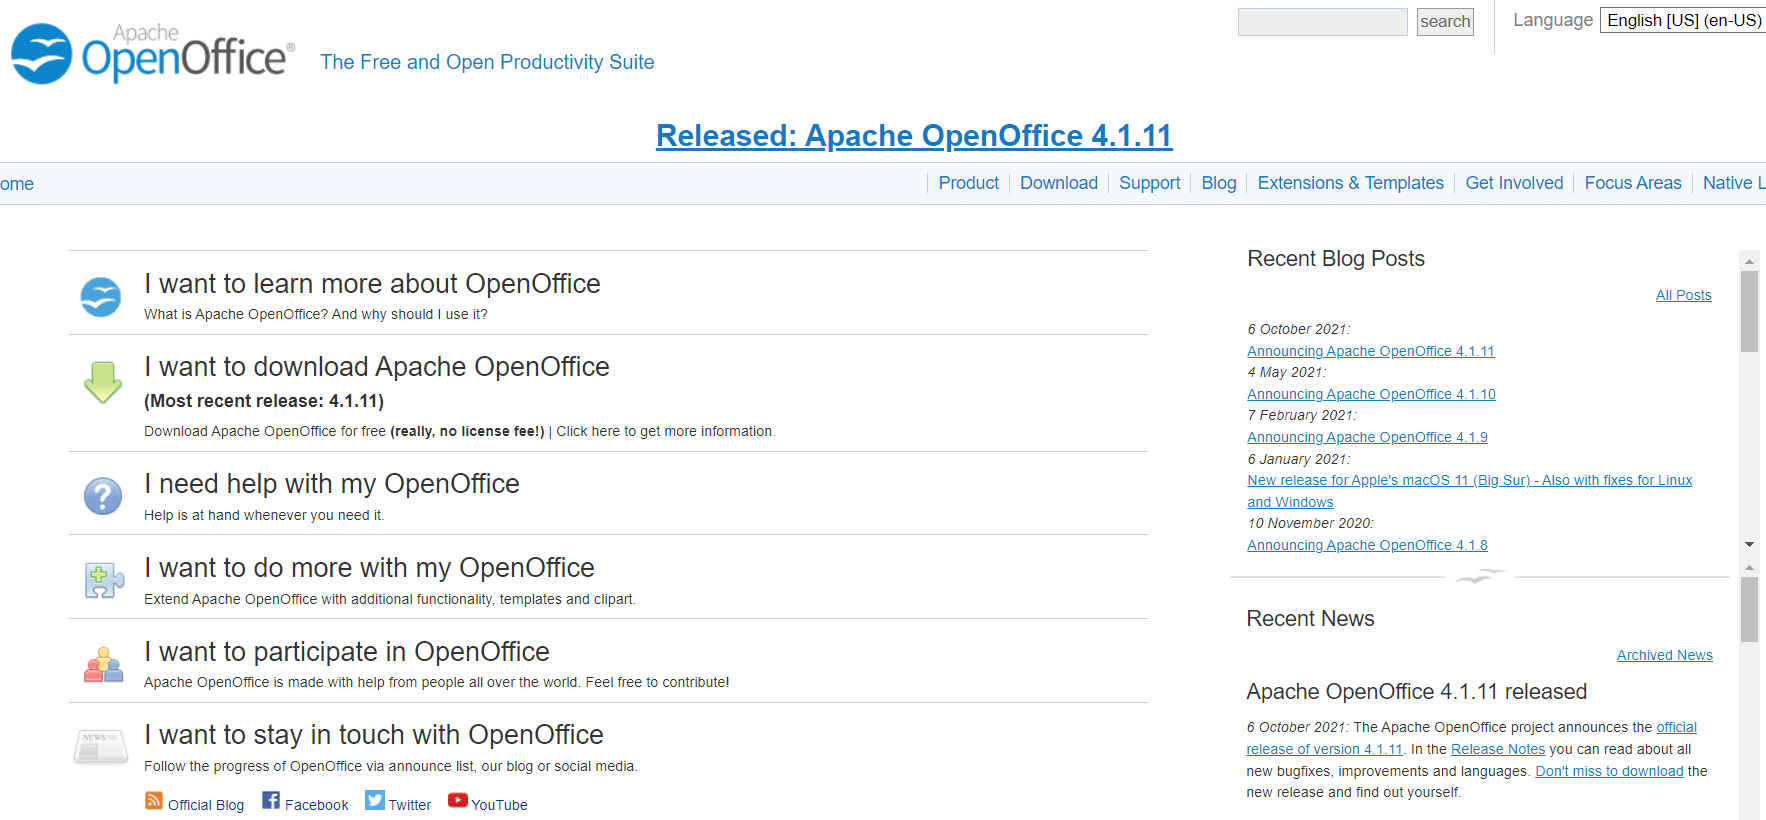This screenshot has height=820, width=1766.
Task: Open I need help with my OpenOffice
Action: tap(332, 484)
